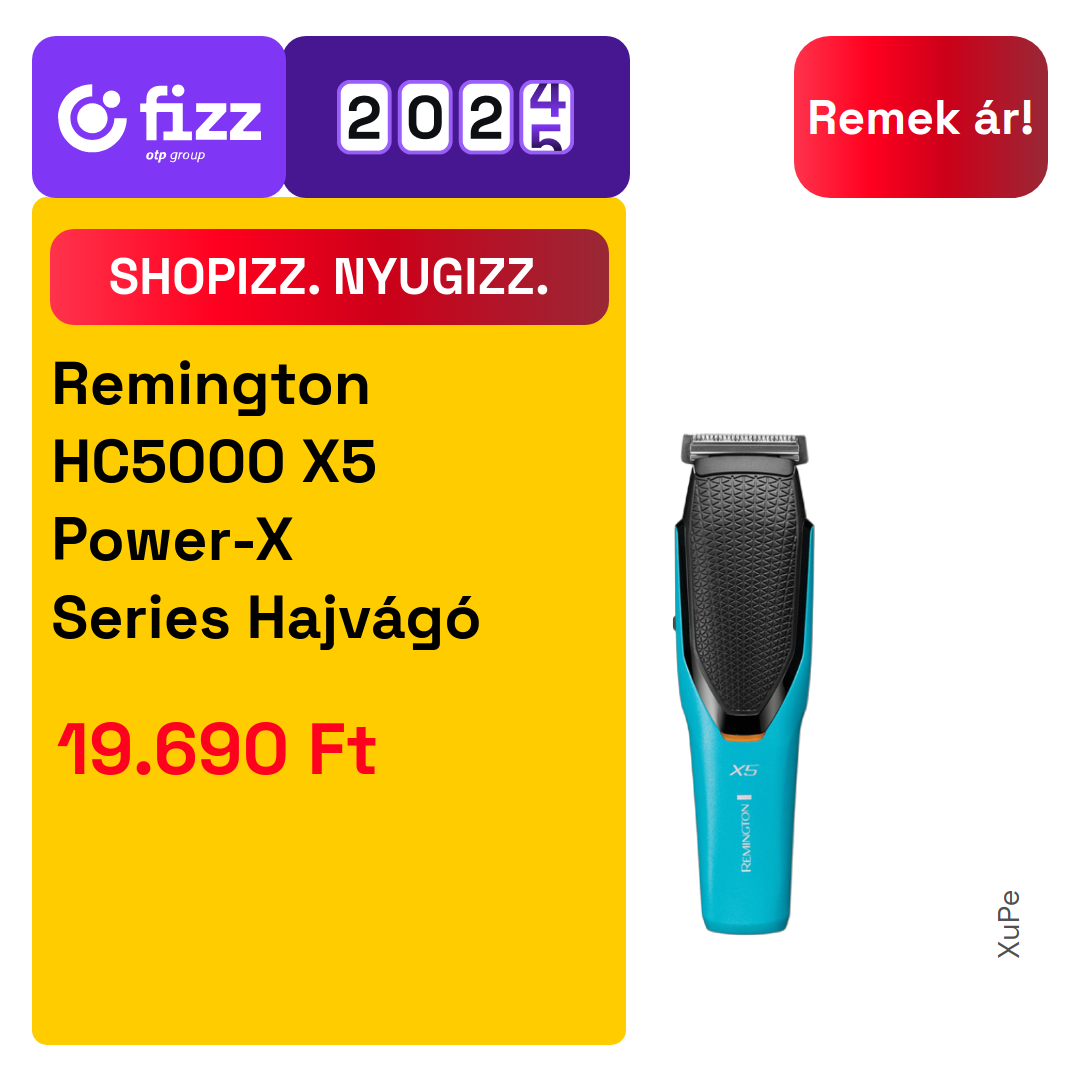Click the 'HC5000 X5' model text
The image size is (1080, 1080).
pyautogui.click(x=215, y=461)
